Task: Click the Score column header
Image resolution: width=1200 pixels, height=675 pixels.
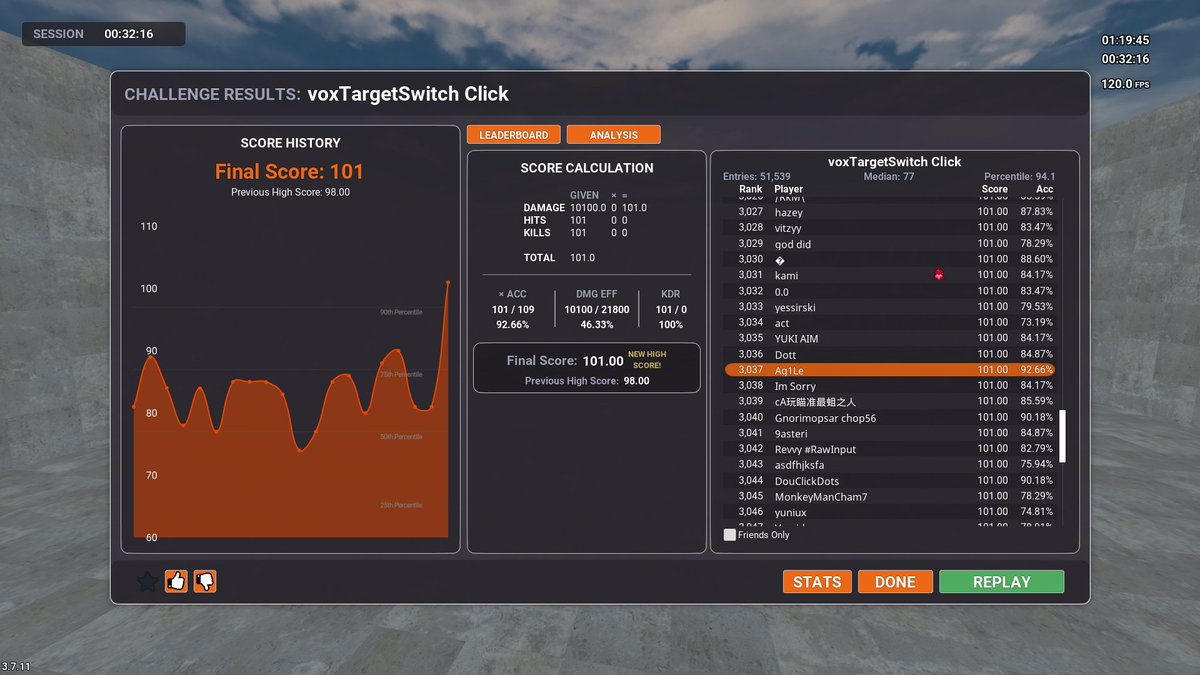Action: tap(994, 189)
